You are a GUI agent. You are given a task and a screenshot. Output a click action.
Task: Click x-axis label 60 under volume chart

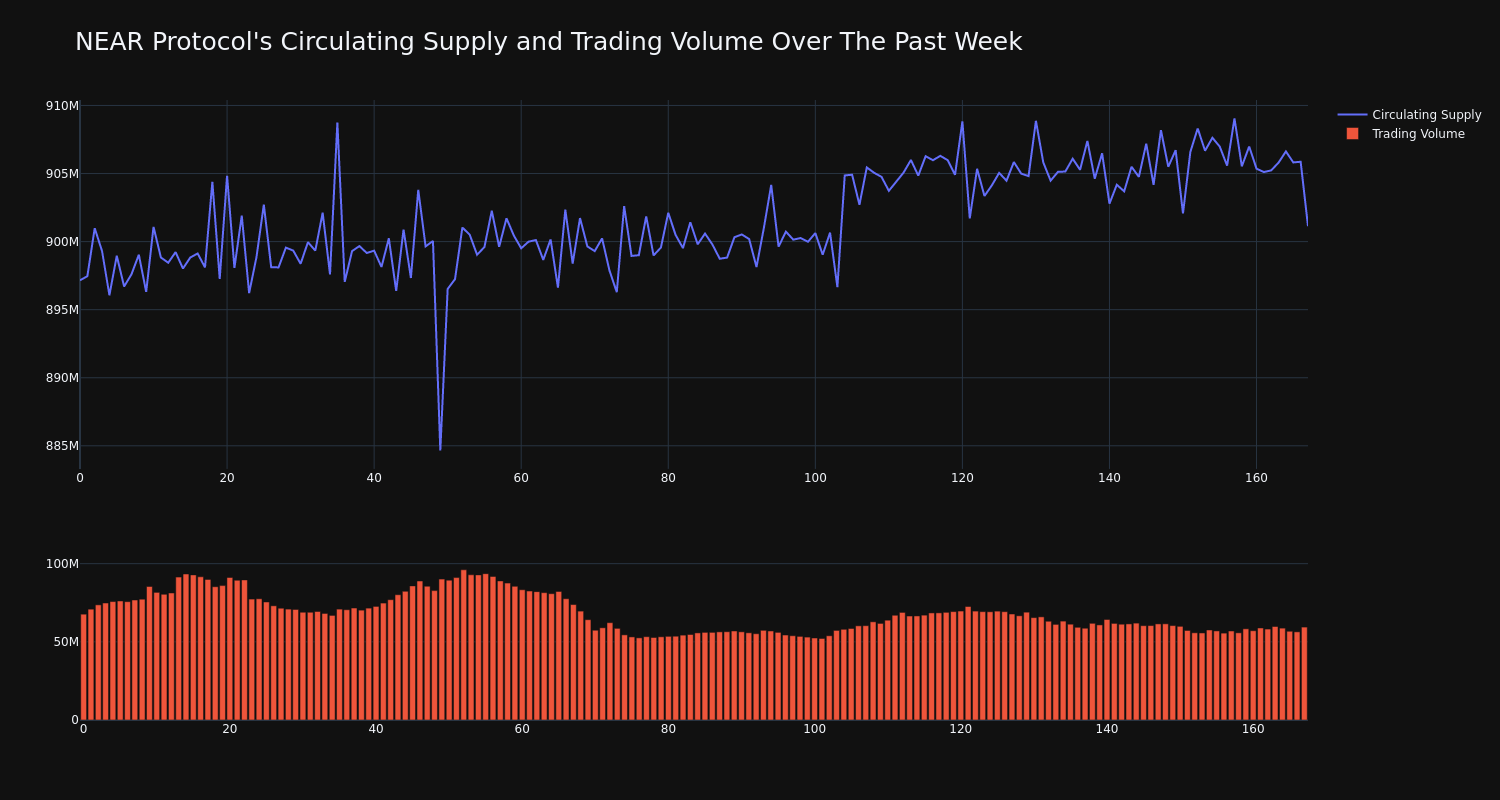[522, 729]
